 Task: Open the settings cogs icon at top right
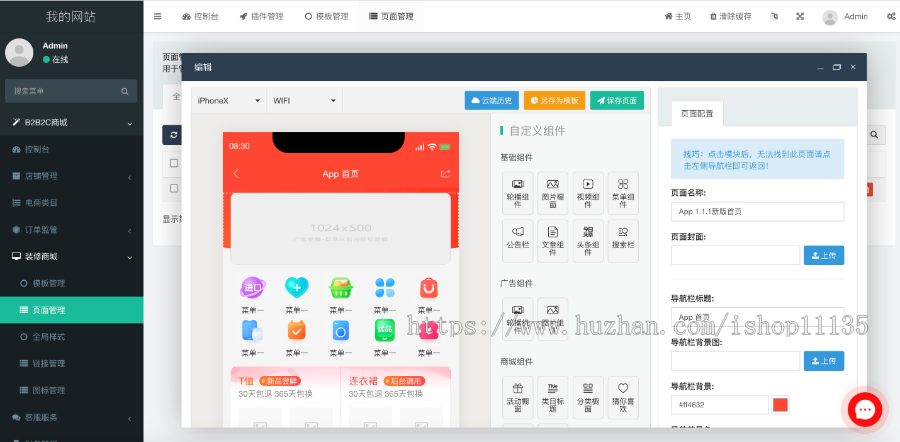pyautogui.click(x=891, y=17)
